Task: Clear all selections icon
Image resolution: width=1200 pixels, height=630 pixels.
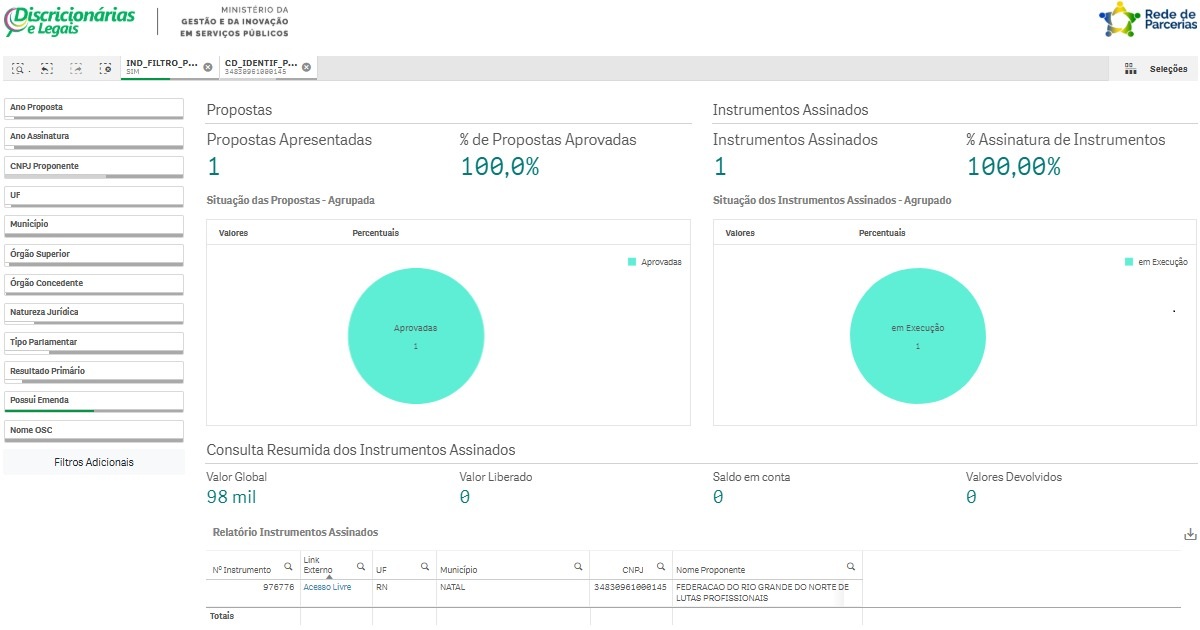Action: pyautogui.click(x=105, y=69)
